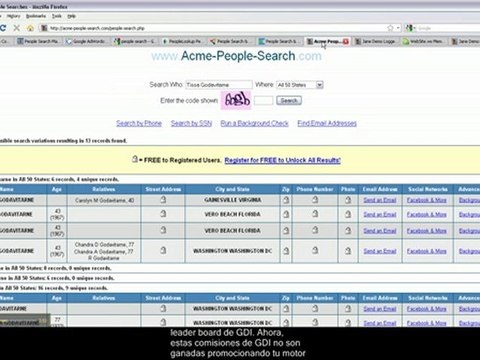The height and width of the screenshot is (360, 480).
Task: Click the site identity icon in address bar
Action: click(44, 28)
